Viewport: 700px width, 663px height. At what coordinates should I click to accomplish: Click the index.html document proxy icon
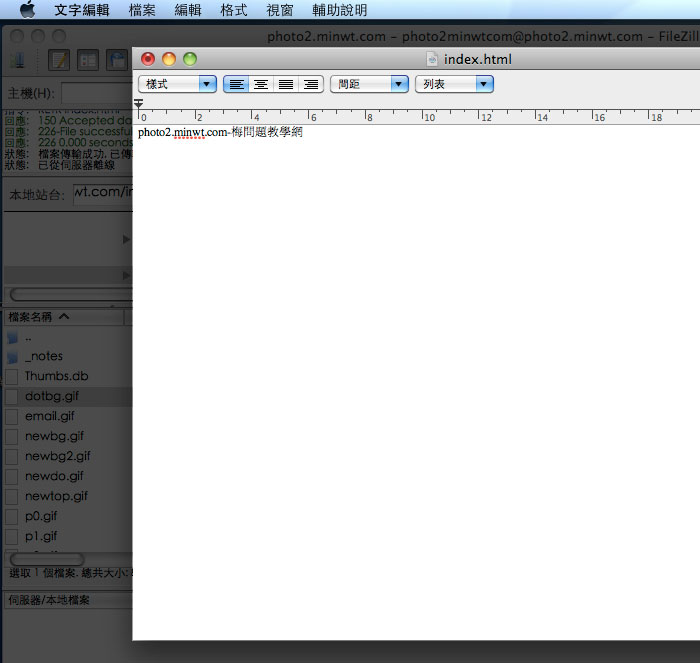pos(432,59)
